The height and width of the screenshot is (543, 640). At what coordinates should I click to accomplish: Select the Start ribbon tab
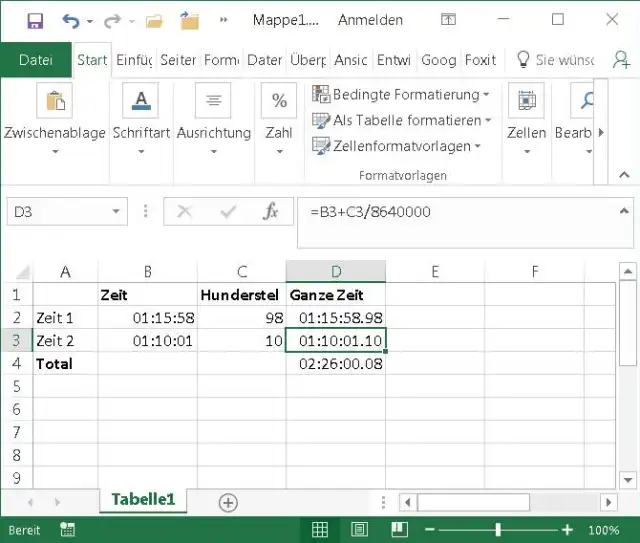(x=92, y=60)
